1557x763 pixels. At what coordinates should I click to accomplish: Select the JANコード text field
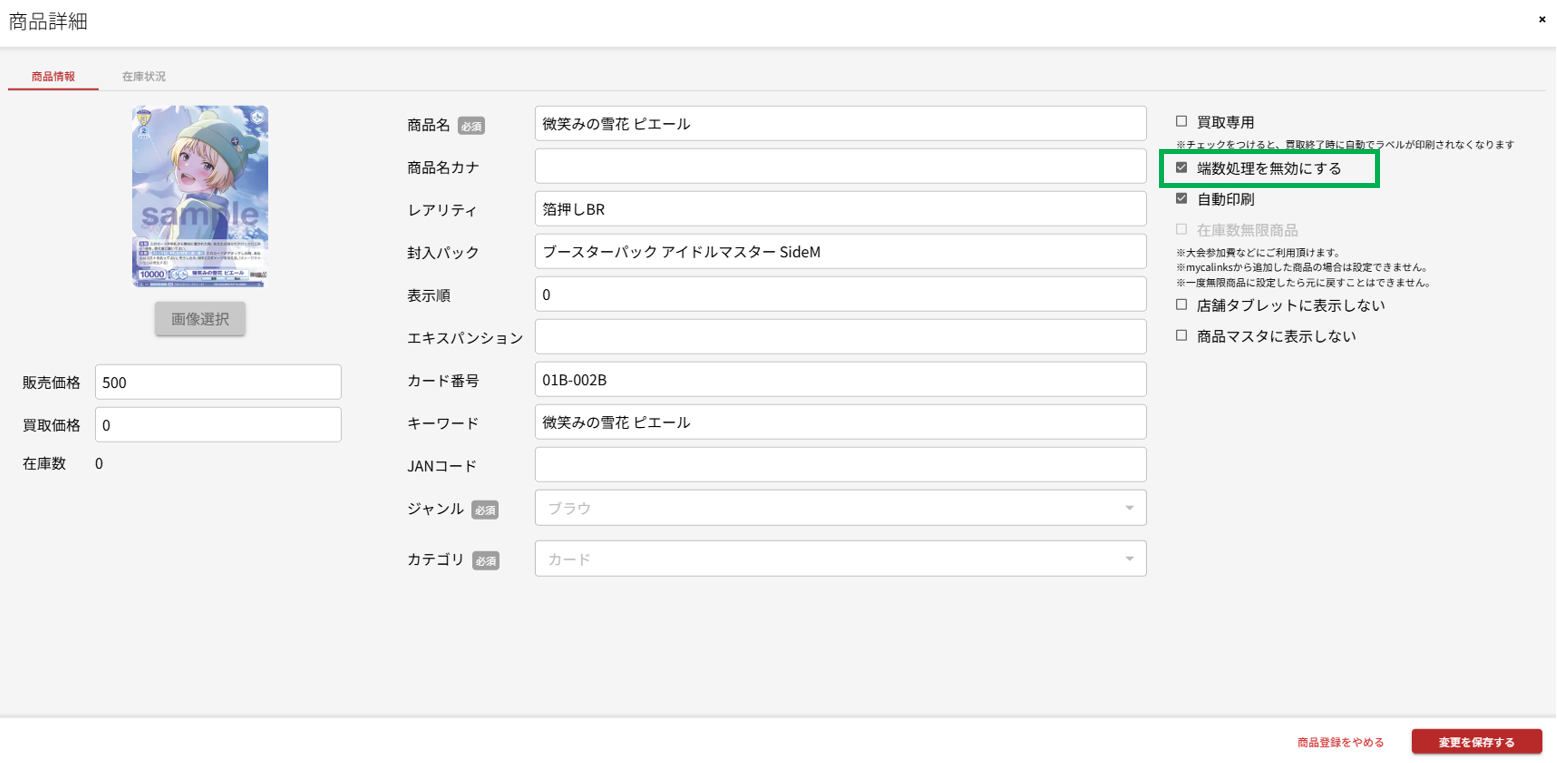(x=840, y=465)
